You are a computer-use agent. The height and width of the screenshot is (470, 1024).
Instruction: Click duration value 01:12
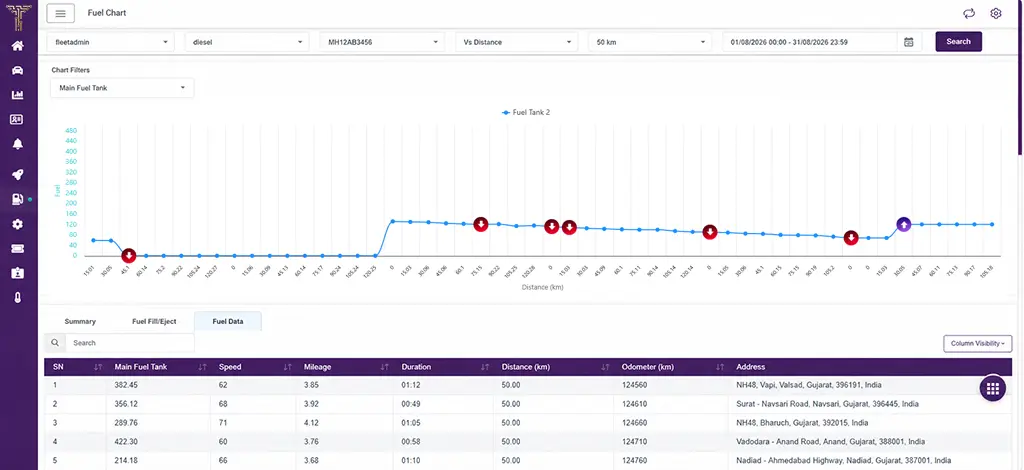pyautogui.click(x=409, y=385)
